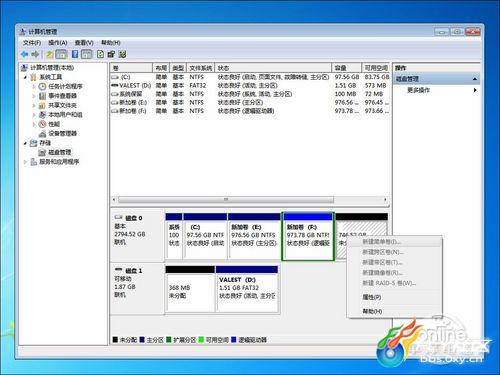Select the (C:) 97.56 GB partition block

[x=205, y=236]
